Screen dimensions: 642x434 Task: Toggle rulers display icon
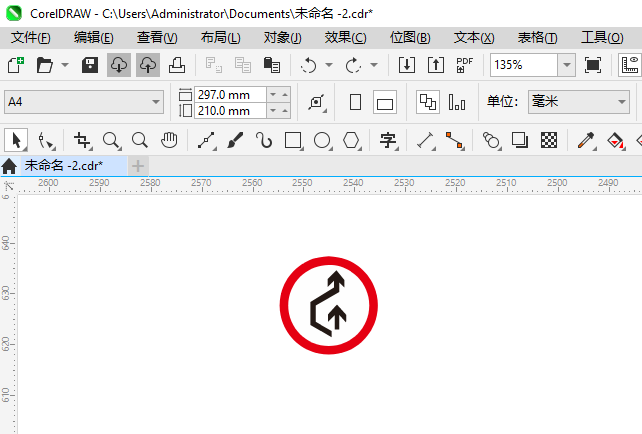(x=630, y=65)
